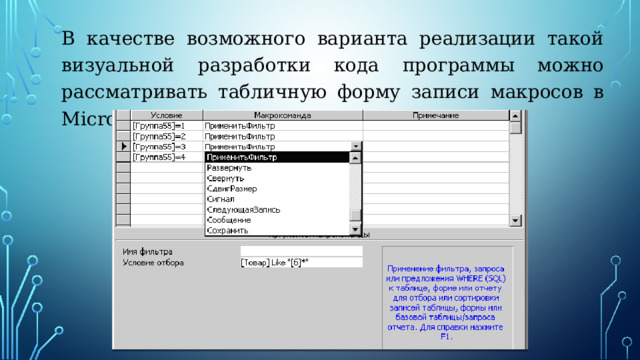
Task: Click the condition cell [Группа55]=3
Action: tap(167, 147)
